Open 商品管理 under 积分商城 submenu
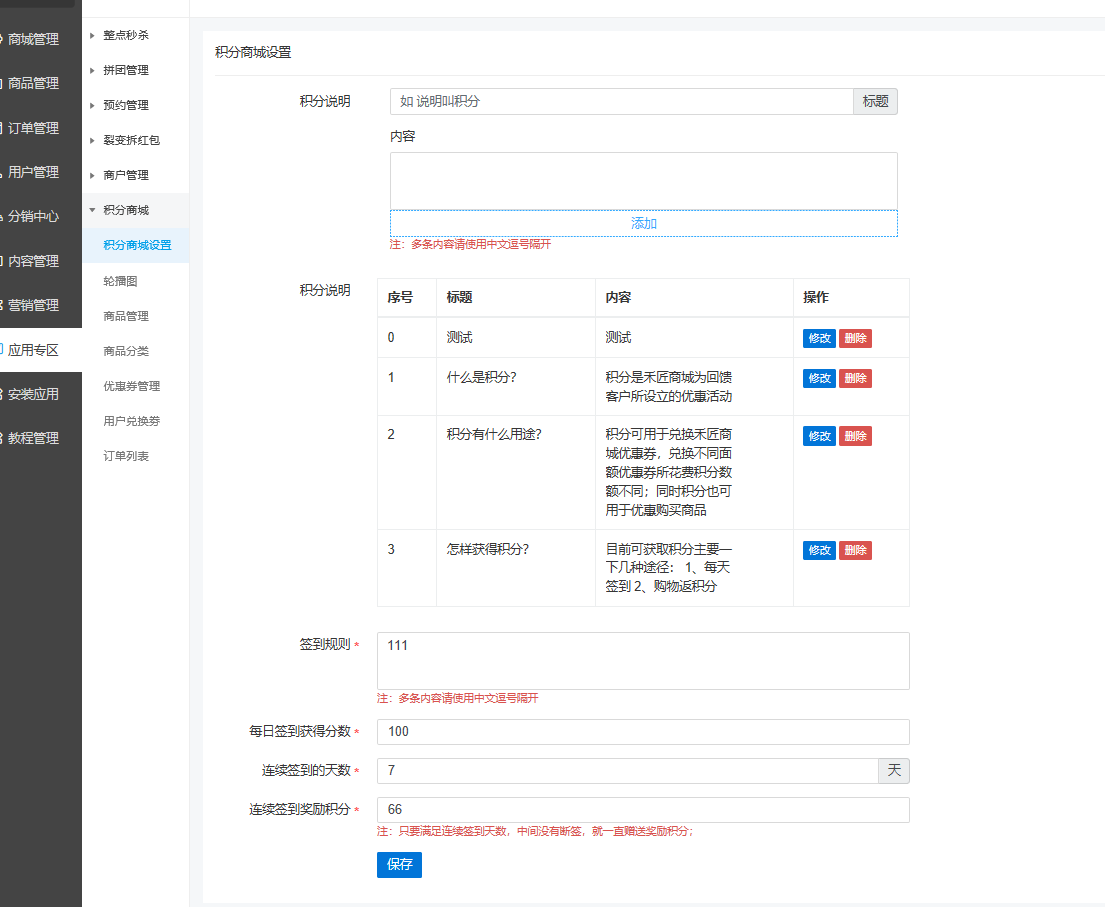Screen dimensions: 1105x907 (x=126, y=316)
